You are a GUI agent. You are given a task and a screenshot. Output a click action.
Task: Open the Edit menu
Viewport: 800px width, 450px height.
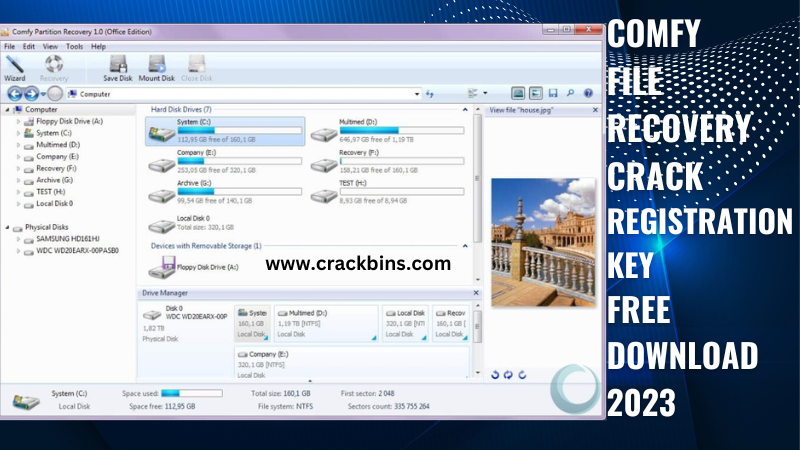tap(29, 46)
